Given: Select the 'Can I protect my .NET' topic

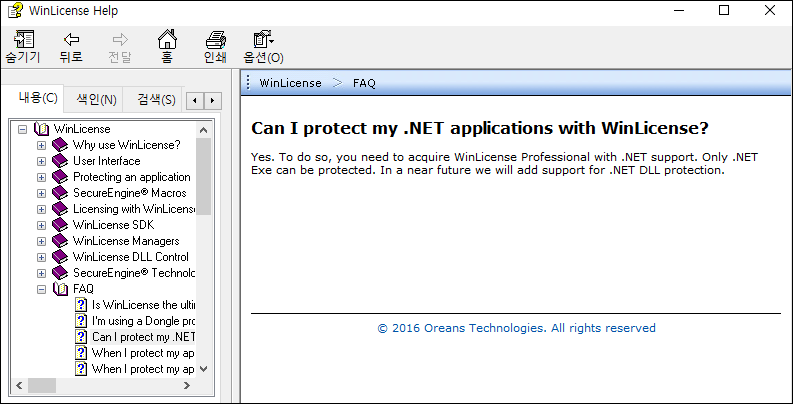Looking at the screenshot, I should pos(144,337).
